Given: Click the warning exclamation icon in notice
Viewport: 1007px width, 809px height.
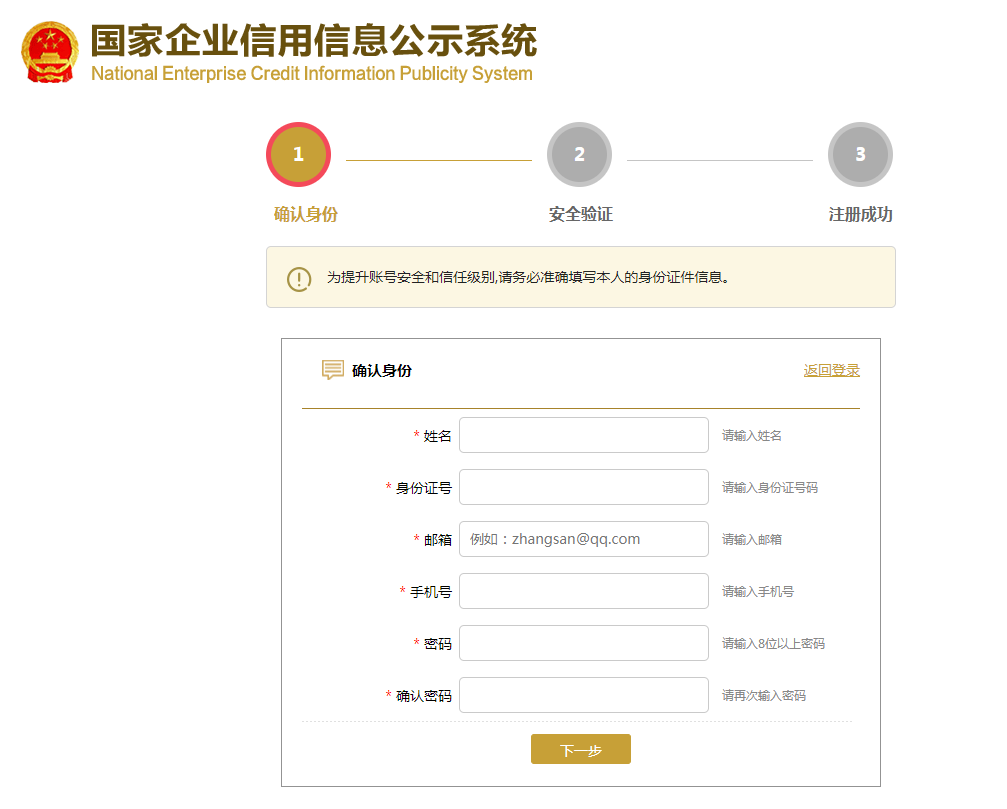Looking at the screenshot, I should [299, 278].
